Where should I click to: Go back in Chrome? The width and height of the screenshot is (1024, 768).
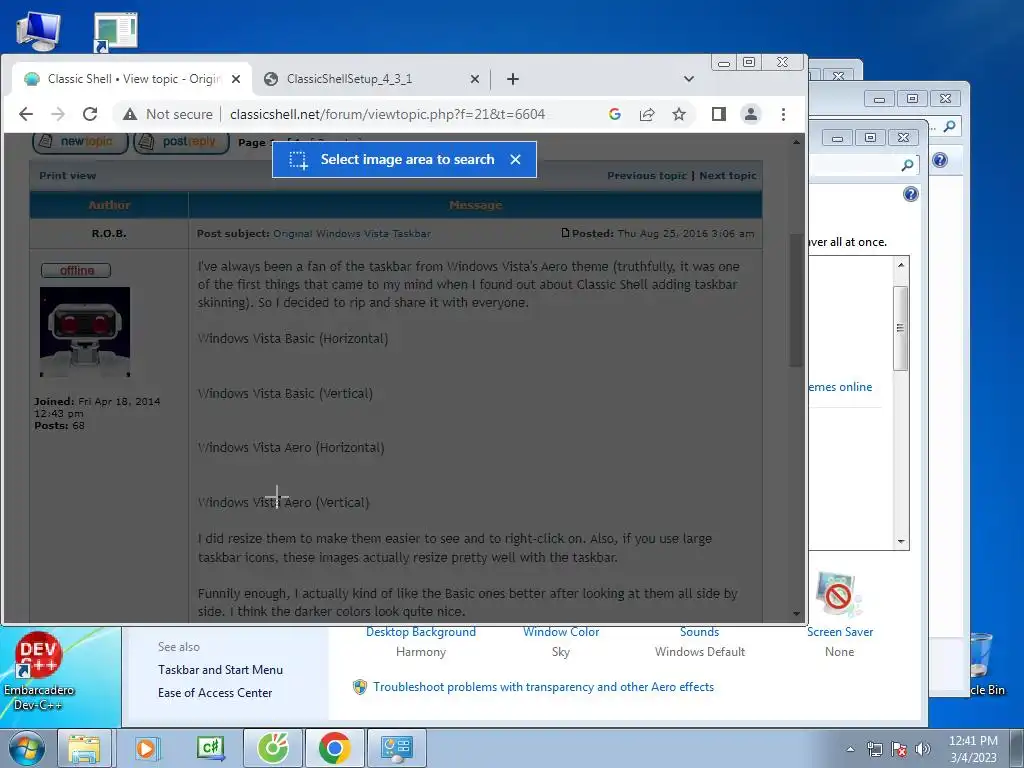pos(25,114)
